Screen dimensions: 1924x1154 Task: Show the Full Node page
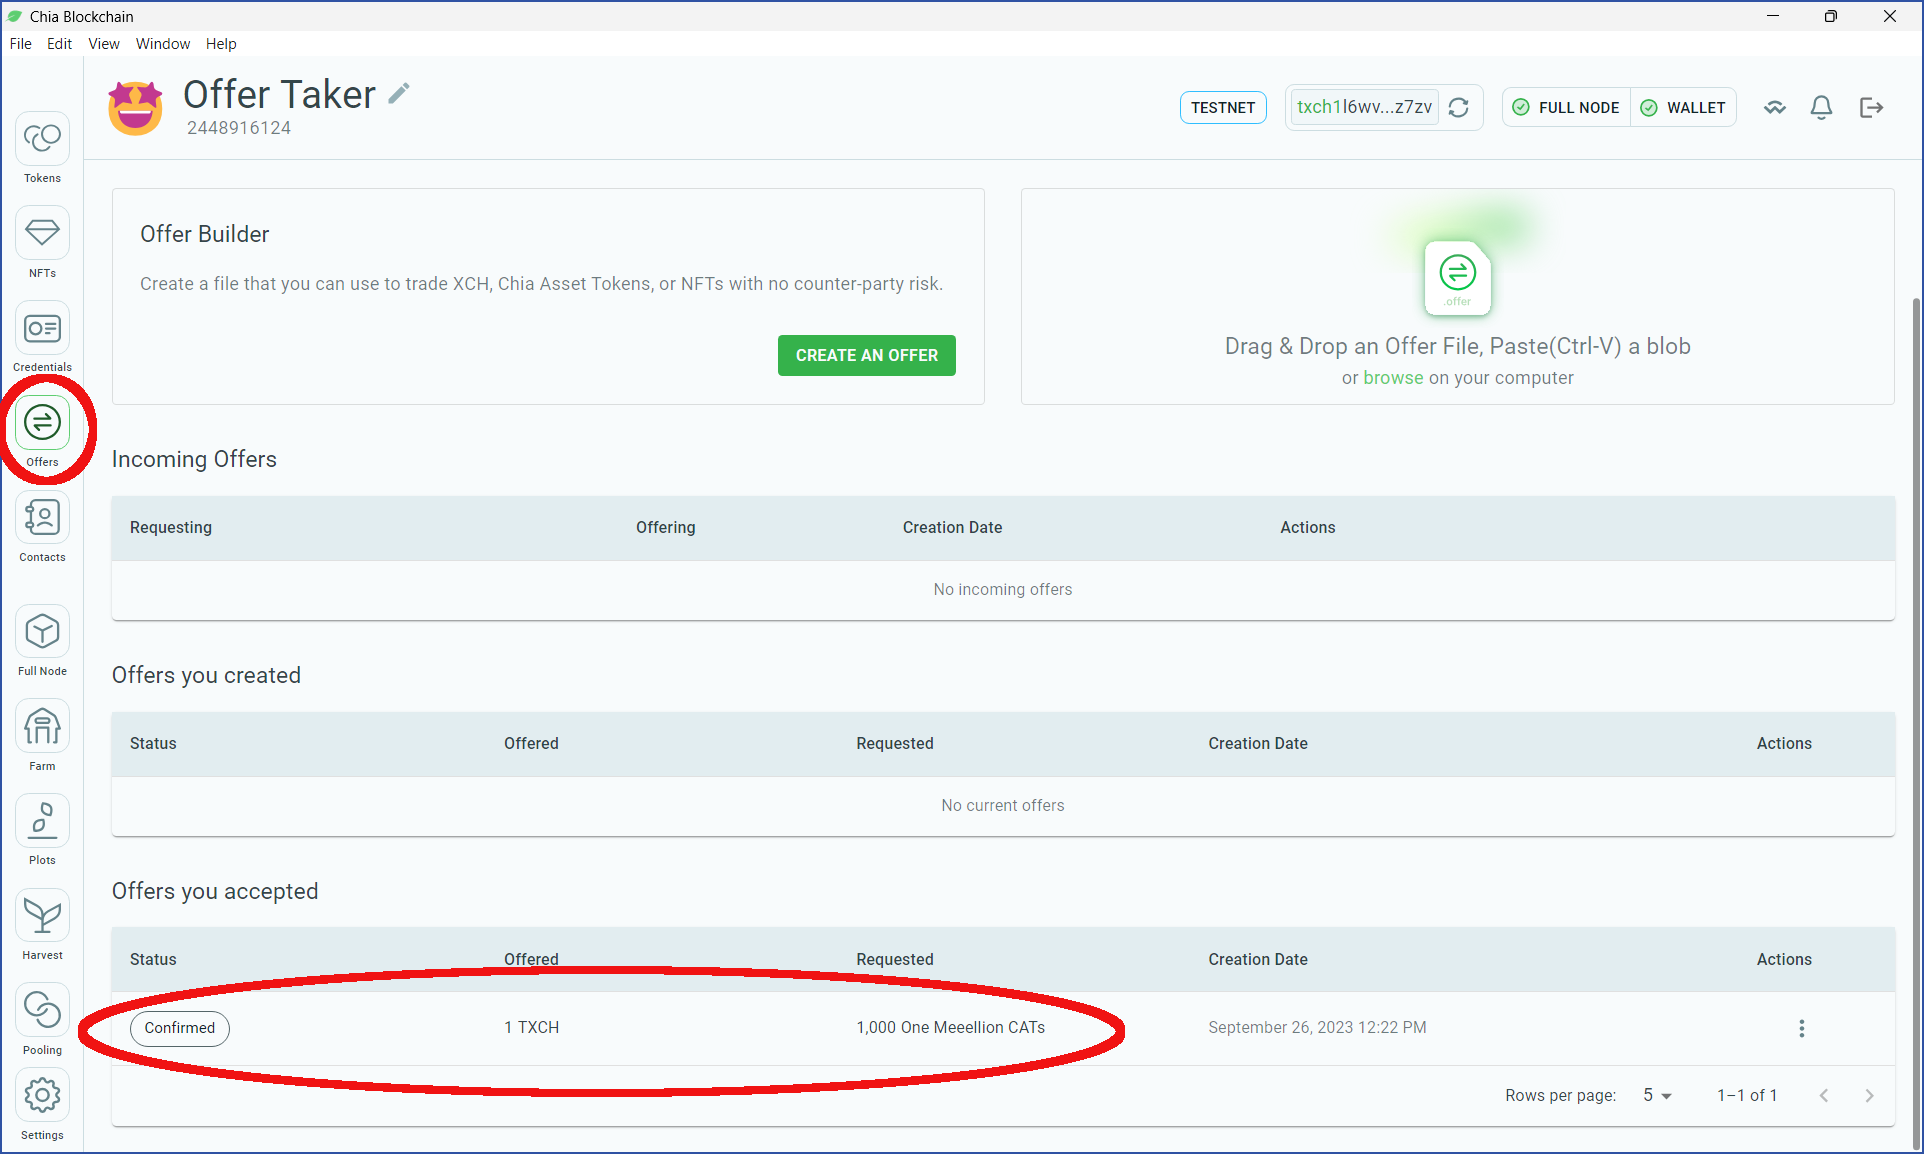pos(42,632)
